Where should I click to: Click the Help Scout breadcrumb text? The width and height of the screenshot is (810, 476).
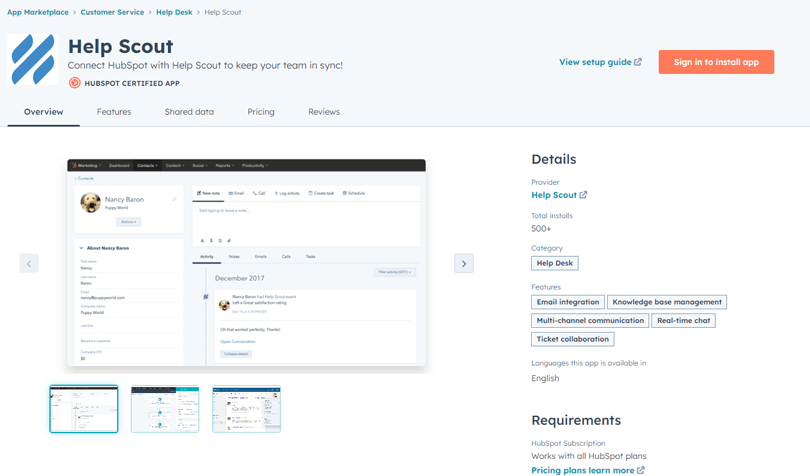tap(223, 12)
